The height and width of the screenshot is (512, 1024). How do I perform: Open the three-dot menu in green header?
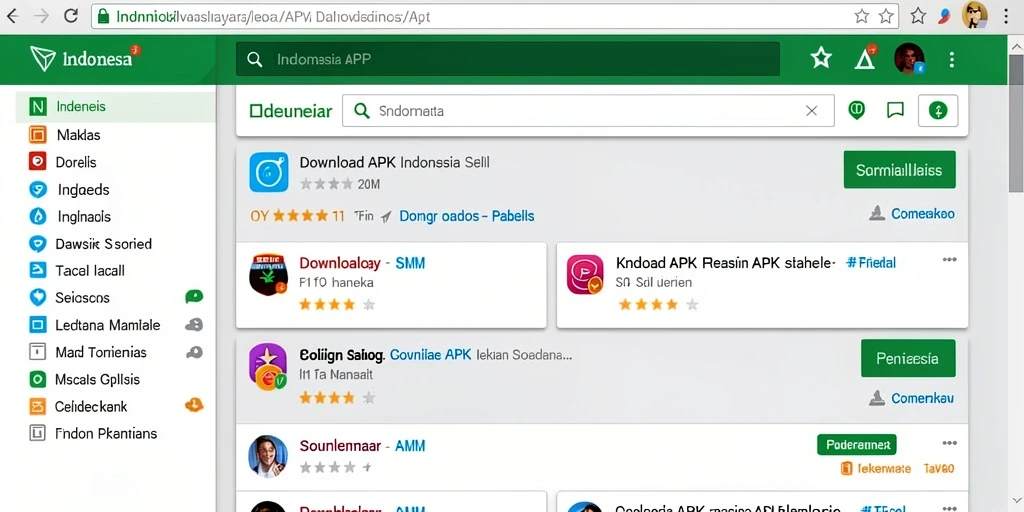952,60
